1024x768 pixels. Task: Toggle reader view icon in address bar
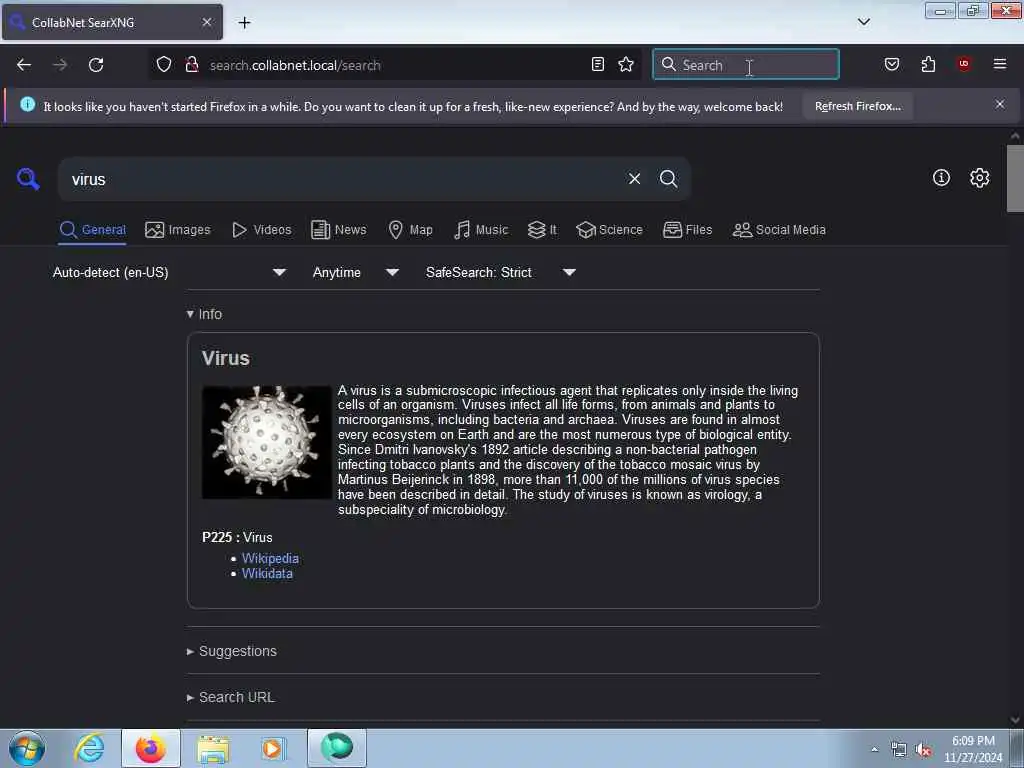coord(598,64)
